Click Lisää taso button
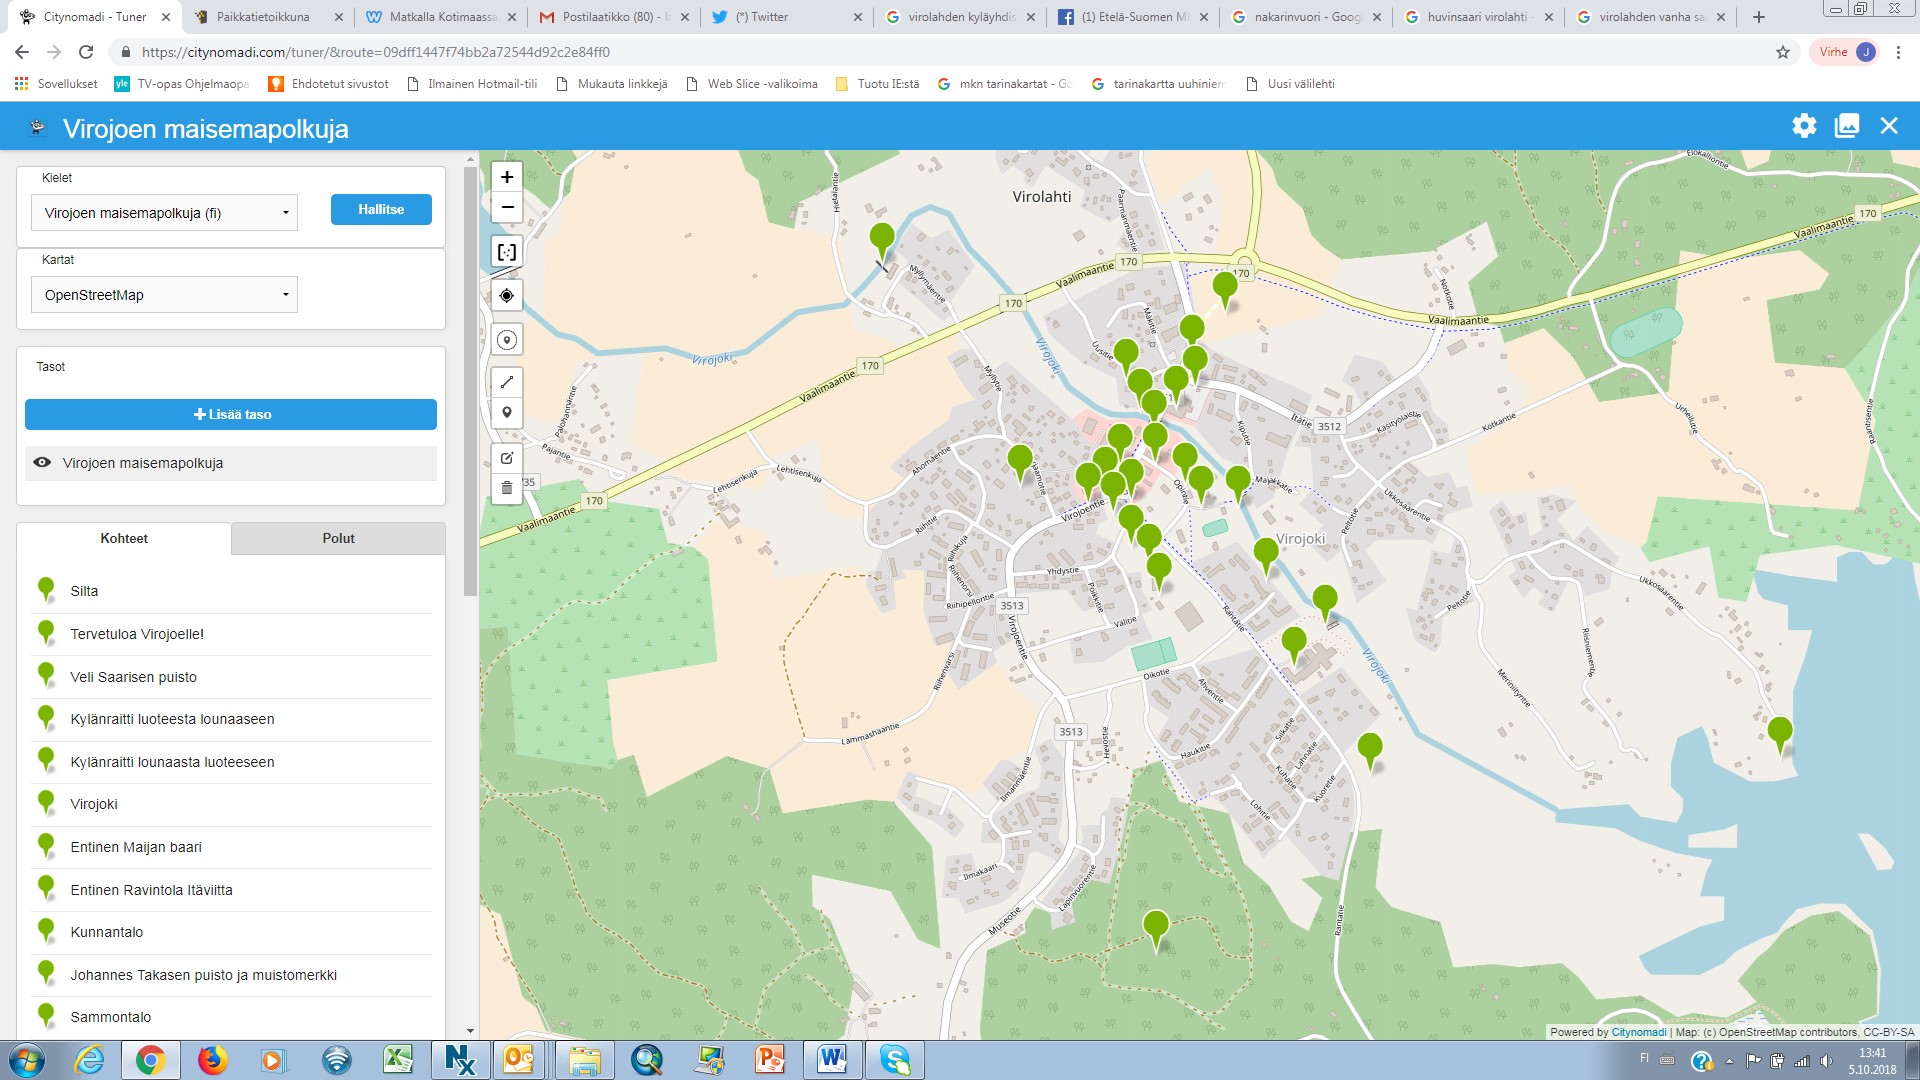The image size is (1920, 1080). tap(231, 414)
